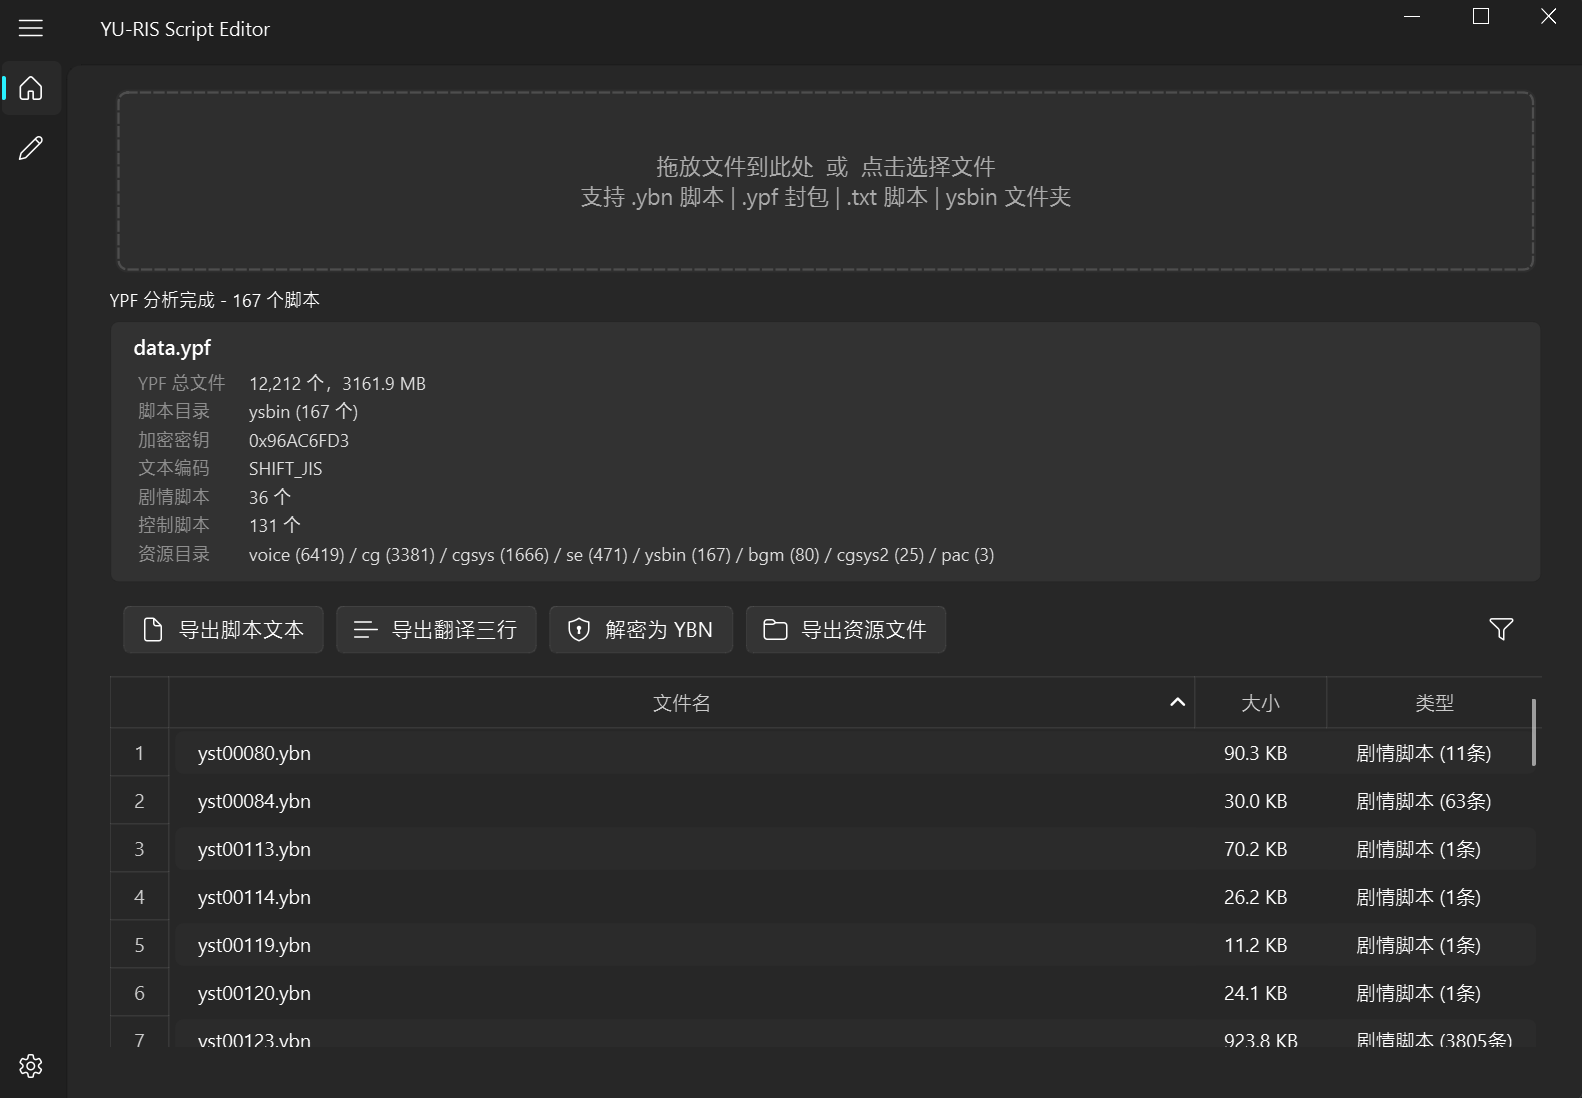Click the 导出脚本文本 button

click(x=223, y=629)
